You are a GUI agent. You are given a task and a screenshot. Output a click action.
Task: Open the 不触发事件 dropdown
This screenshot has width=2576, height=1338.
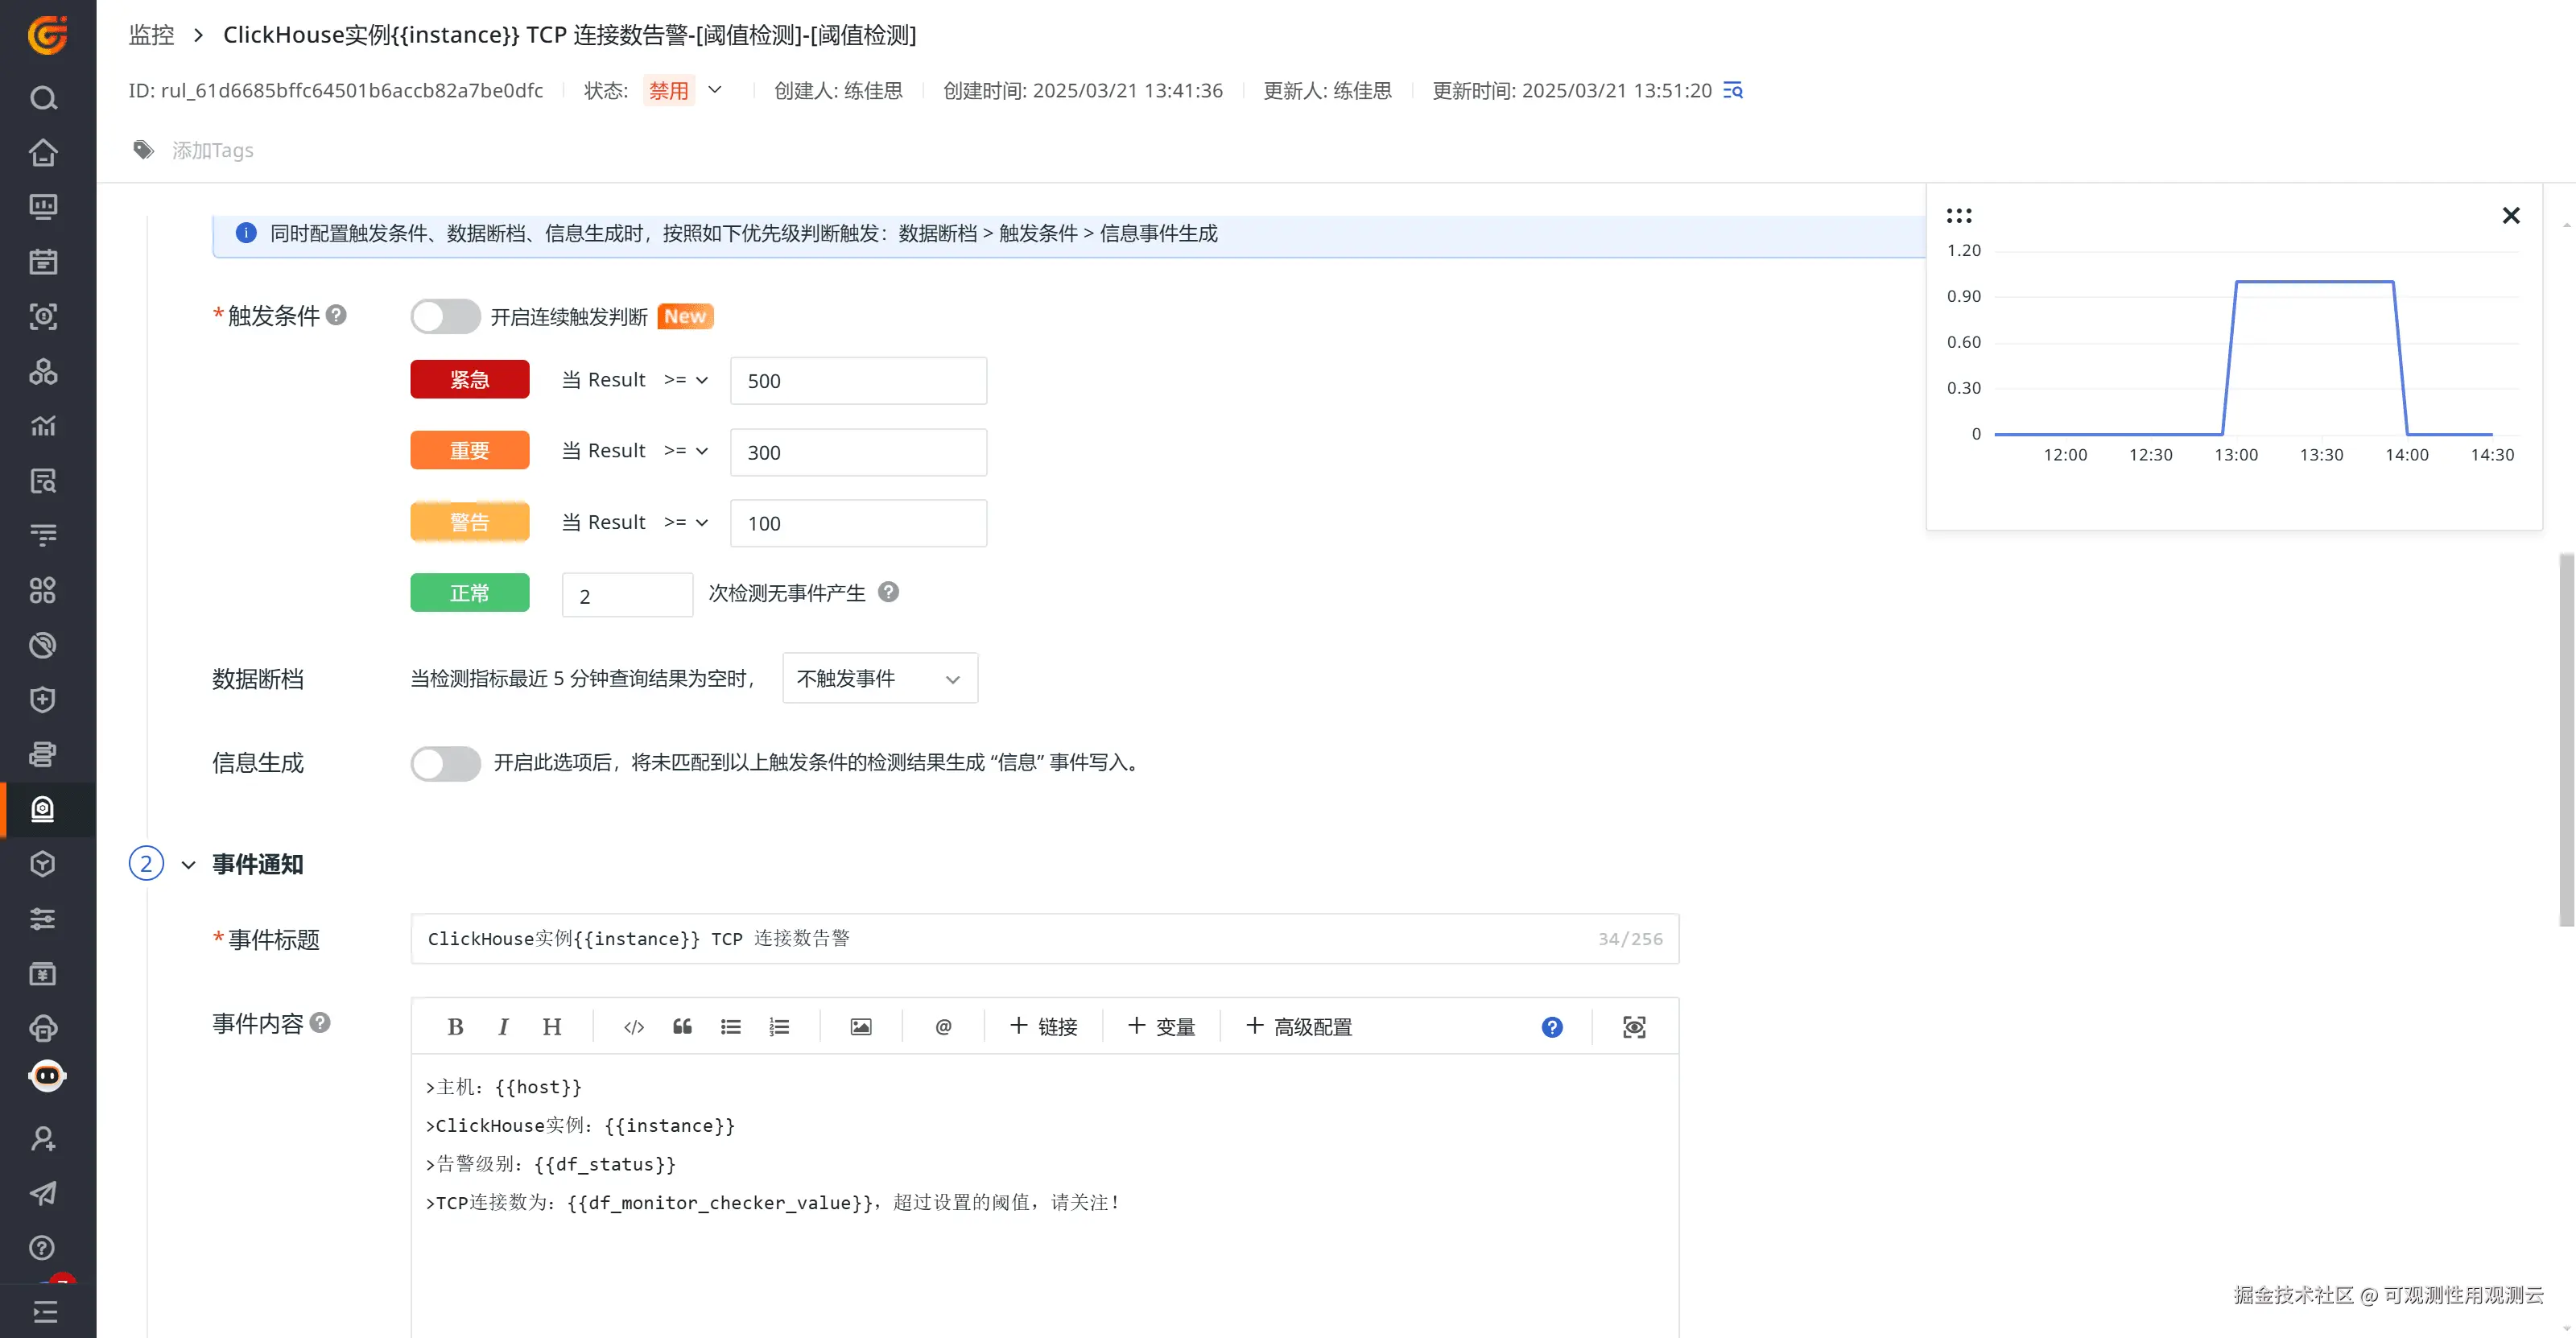point(880,678)
